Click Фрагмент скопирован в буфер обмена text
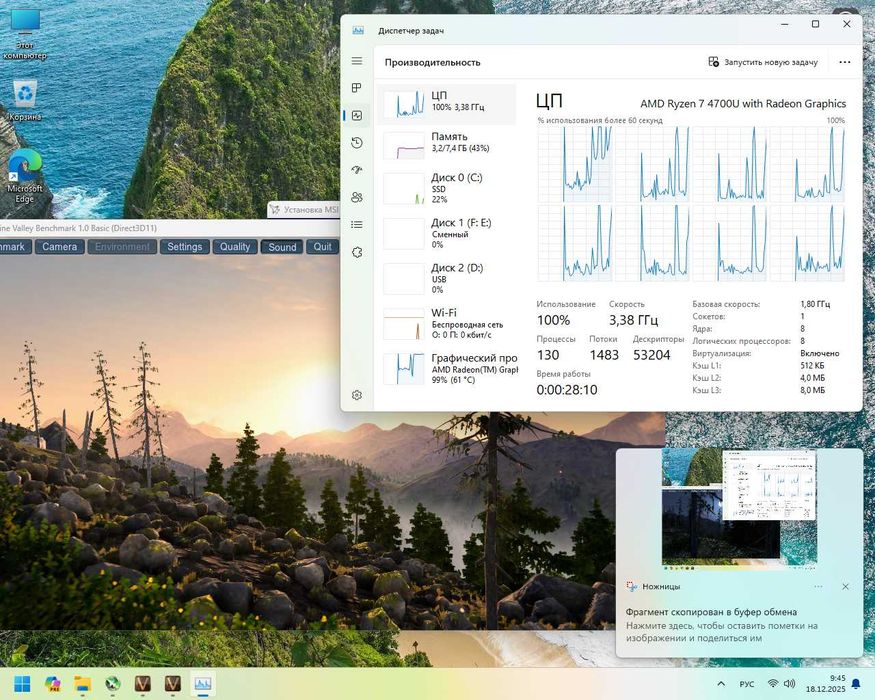 (711, 612)
